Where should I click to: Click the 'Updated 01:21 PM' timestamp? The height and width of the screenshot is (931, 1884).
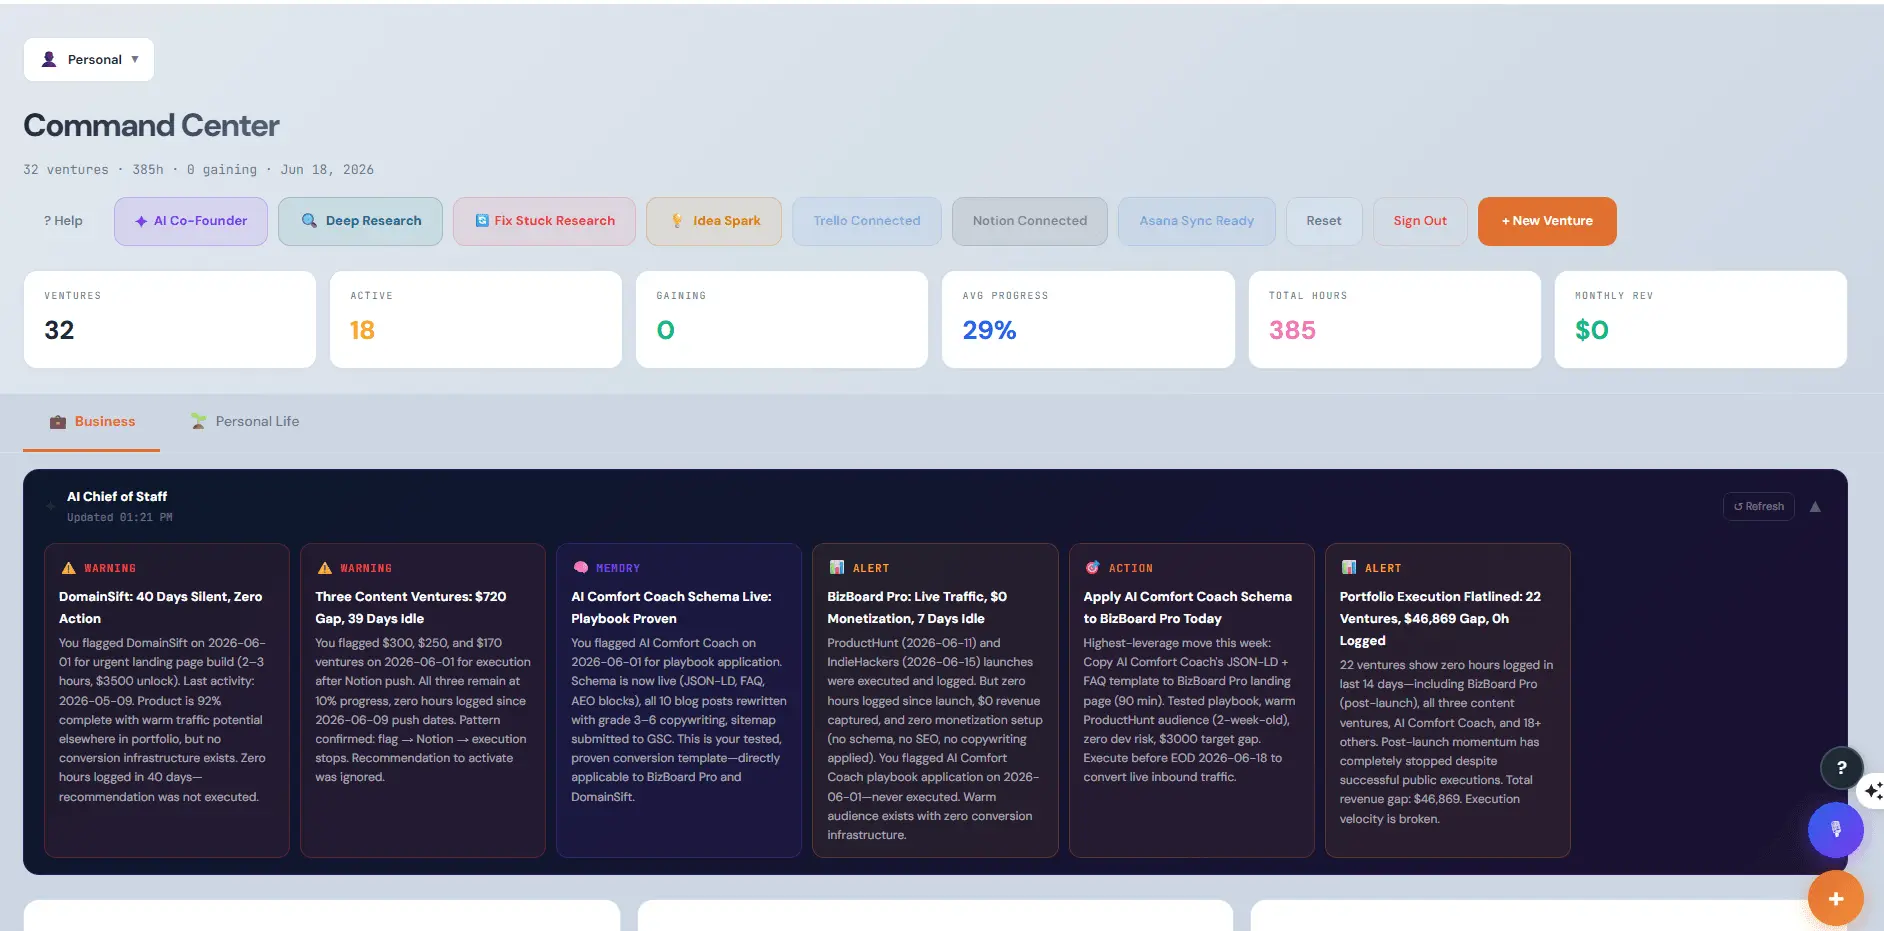(x=119, y=518)
